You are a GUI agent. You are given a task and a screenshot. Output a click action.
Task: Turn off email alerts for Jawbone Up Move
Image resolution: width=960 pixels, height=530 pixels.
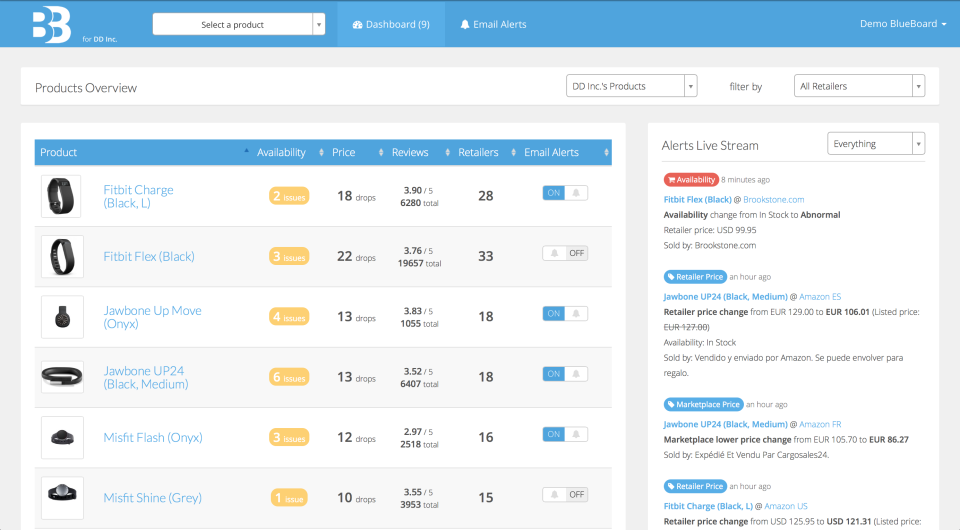click(x=565, y=313)
